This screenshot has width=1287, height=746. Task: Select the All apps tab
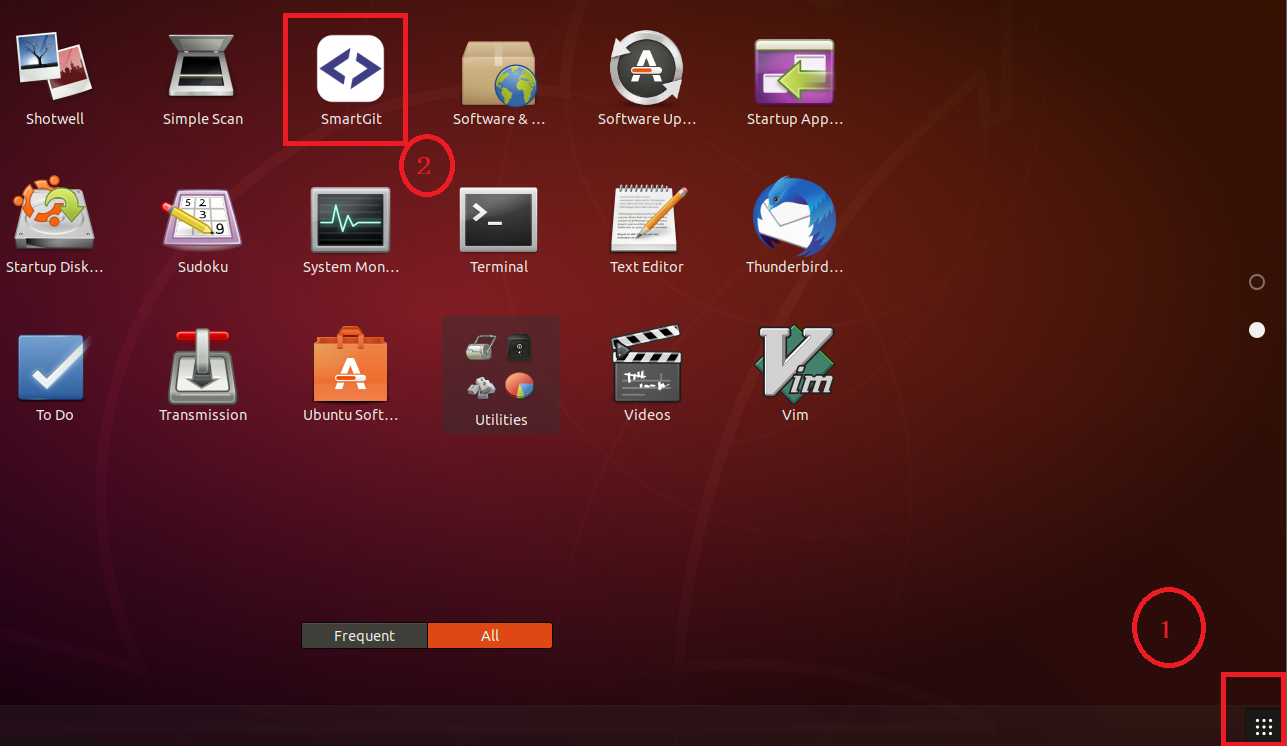click(x=490, y=636)
